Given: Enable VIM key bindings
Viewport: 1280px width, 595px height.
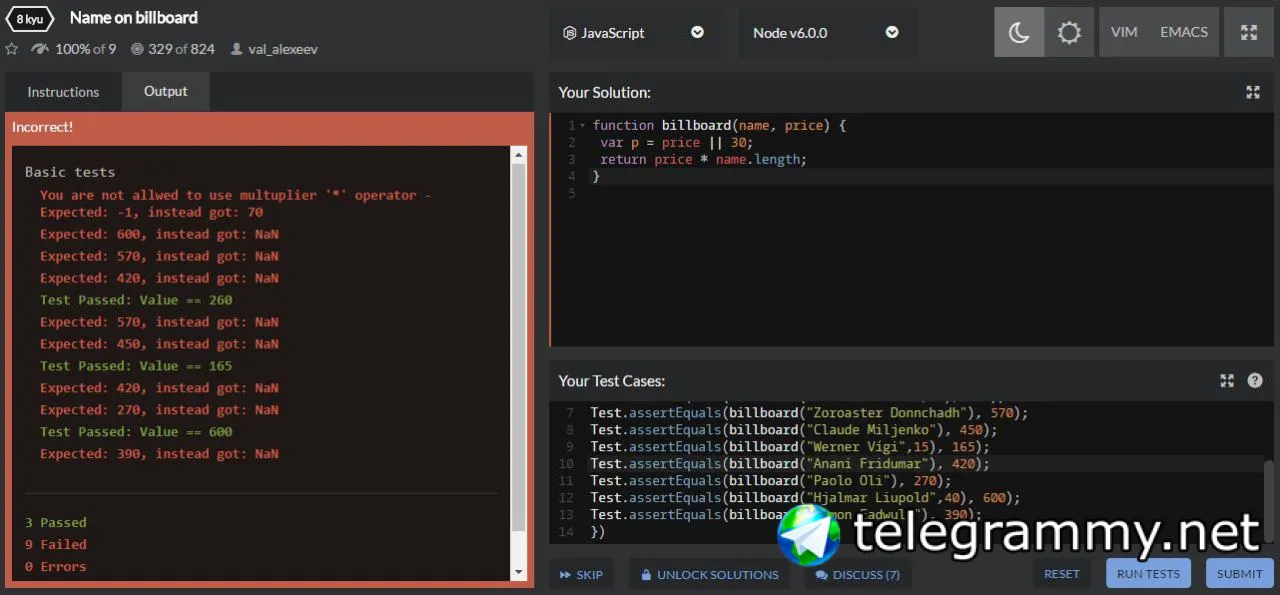Looking at the screenshot, I should click(1124, 32).
